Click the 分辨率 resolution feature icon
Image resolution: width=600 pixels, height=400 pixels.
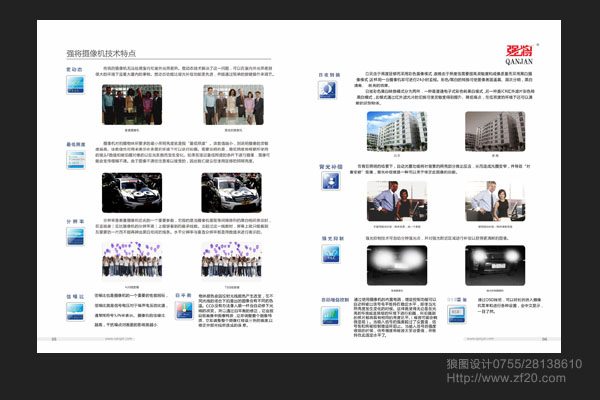(75, 237)
